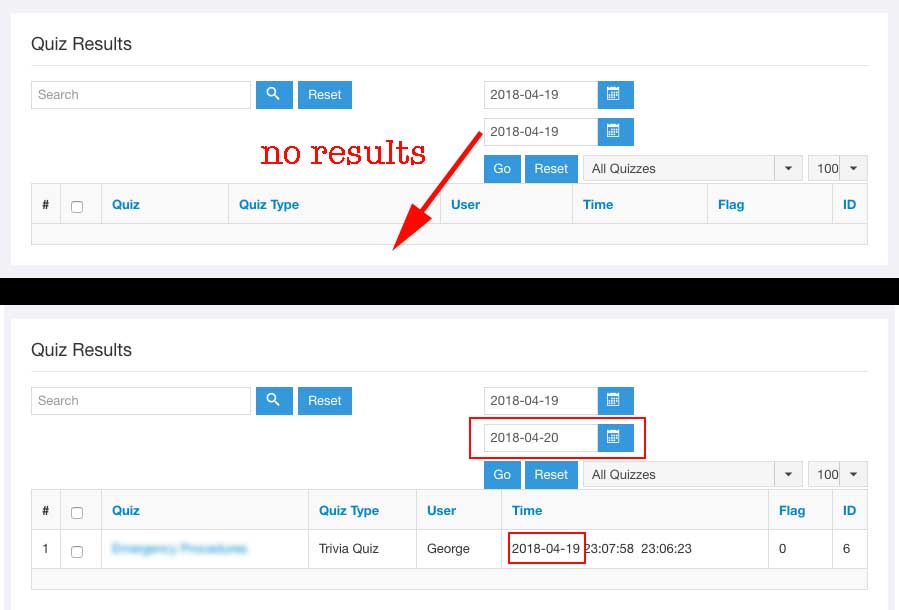Viewport: 899px width, 610px height.
Task: Check the row 1 Trivia Quiz checkbox
Action: click(77, 550)
